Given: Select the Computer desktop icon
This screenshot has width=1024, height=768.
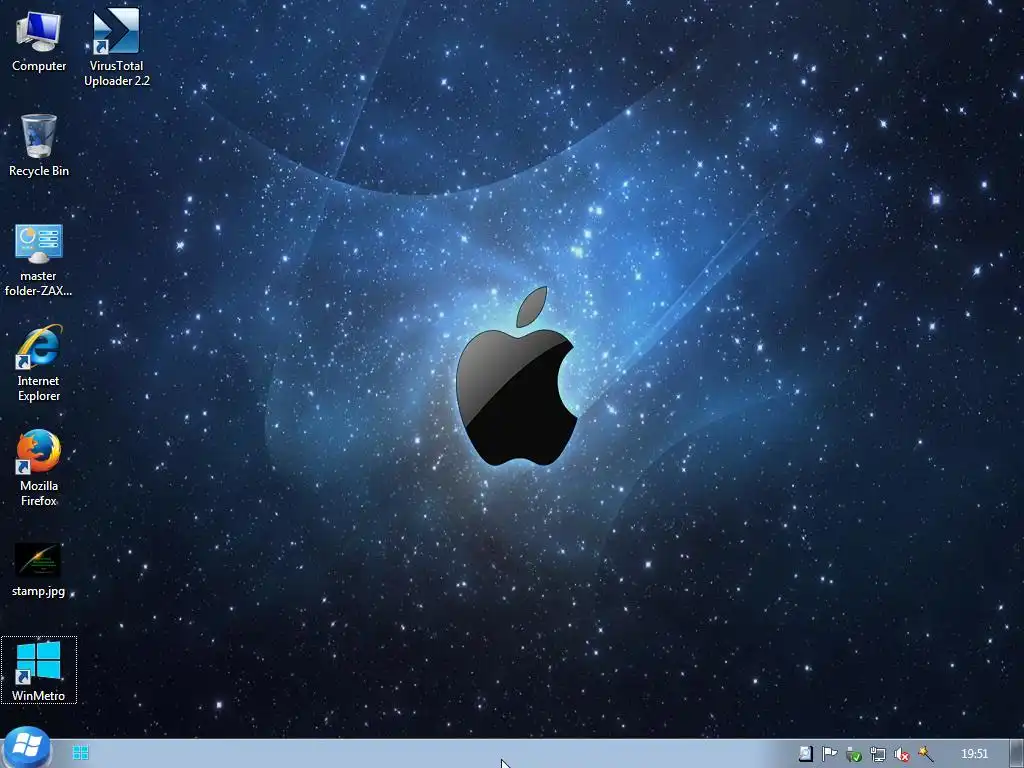Looking at the screenshot, I should (39, 40).
